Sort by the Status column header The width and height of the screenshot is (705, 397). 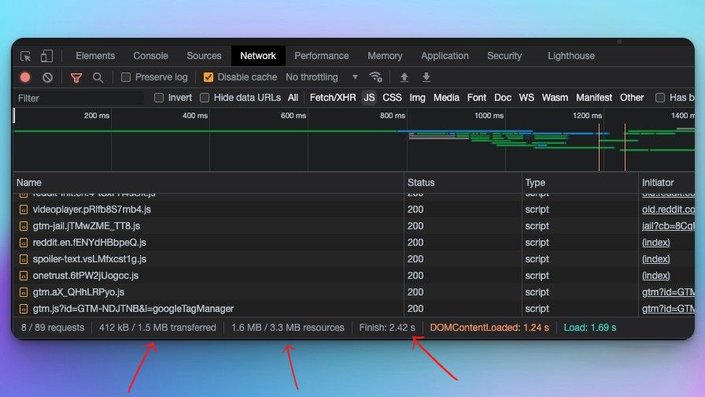(463, 183)
